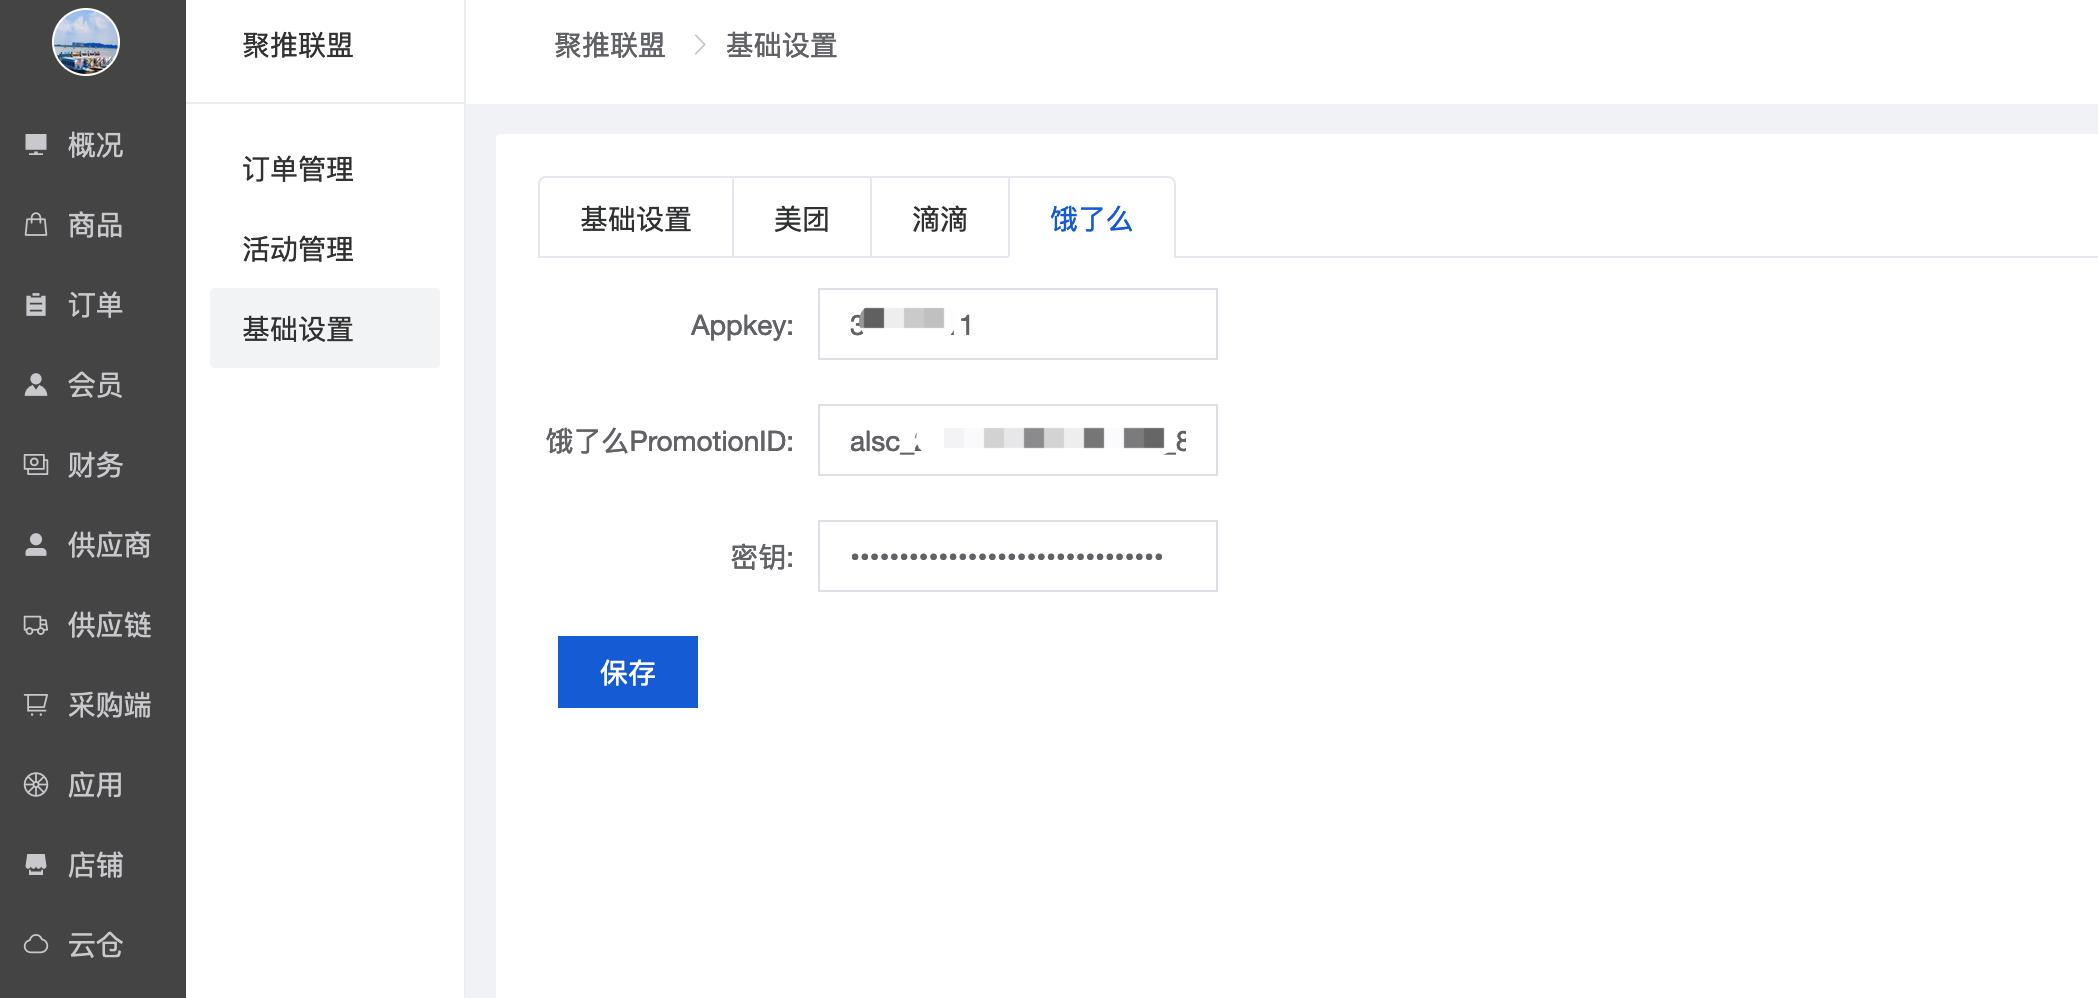This screenshot has height=998, width=2098.
Task: Select 活动管理 submenu item
Action: (298, 249)
